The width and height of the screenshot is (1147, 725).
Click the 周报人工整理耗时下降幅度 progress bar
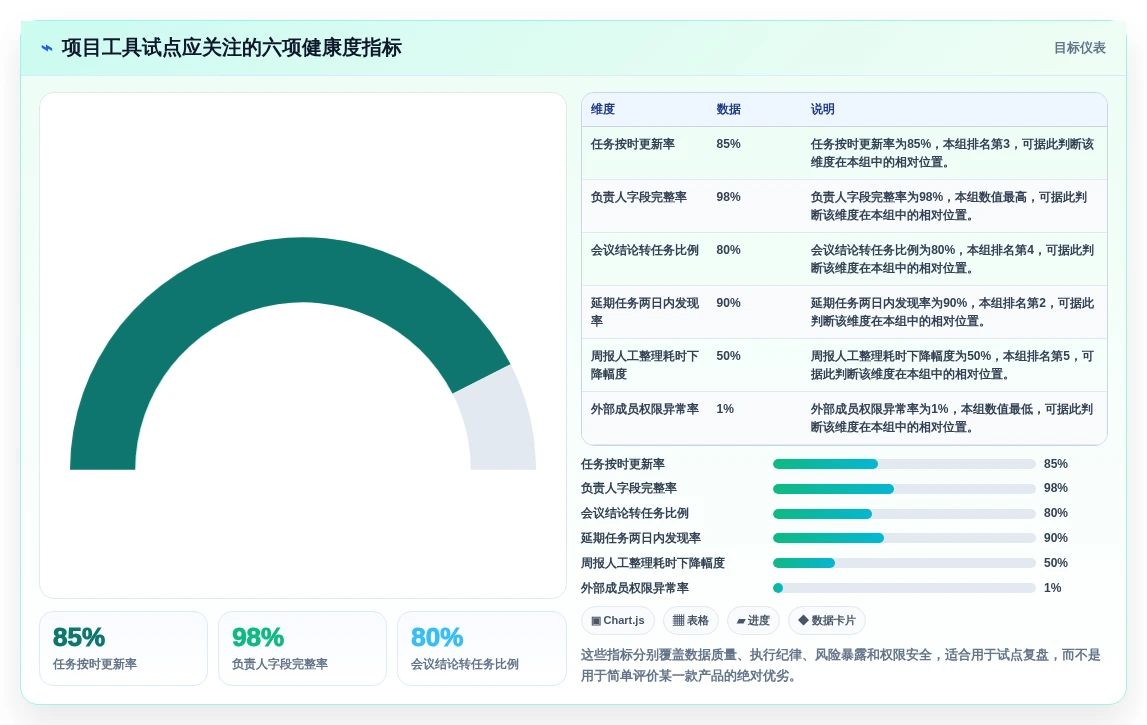[x=904, y=563]
